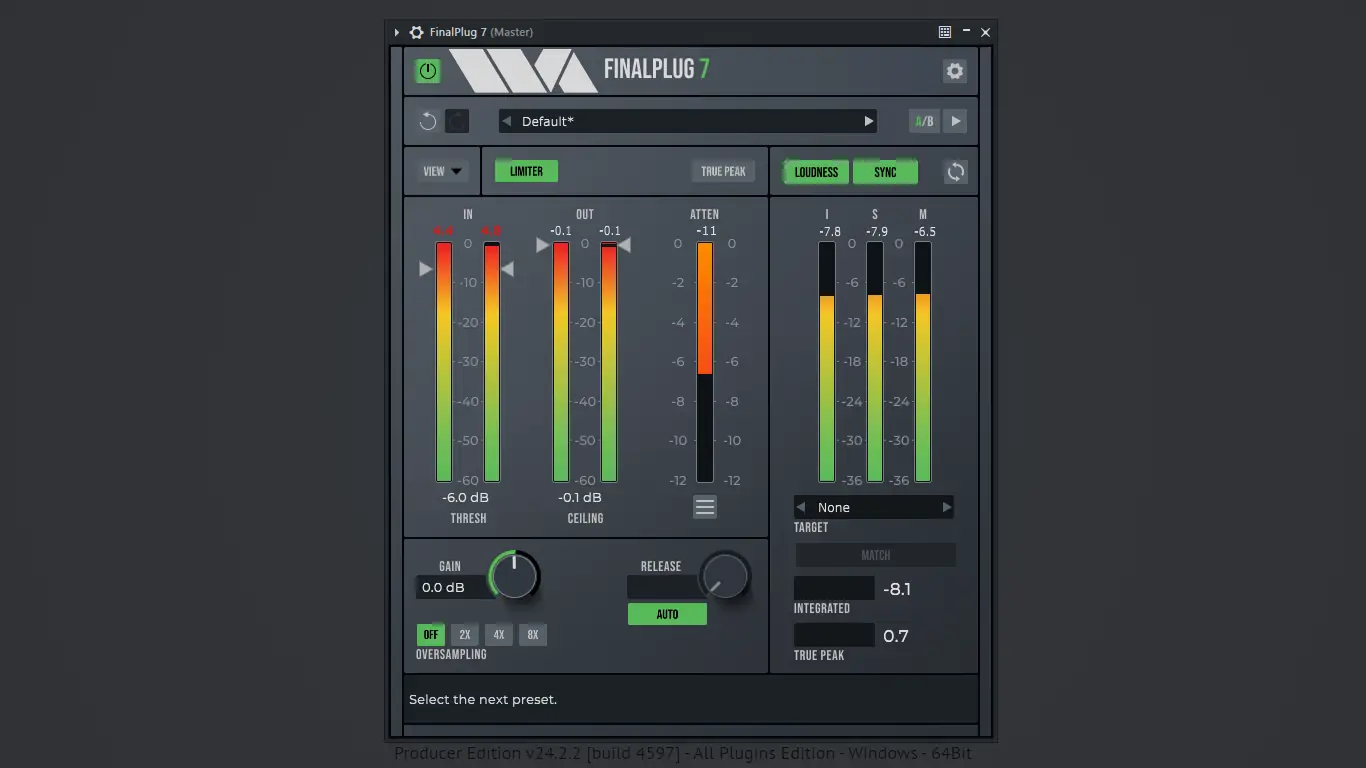Select the next preset arrow

[x=869, y=121]
